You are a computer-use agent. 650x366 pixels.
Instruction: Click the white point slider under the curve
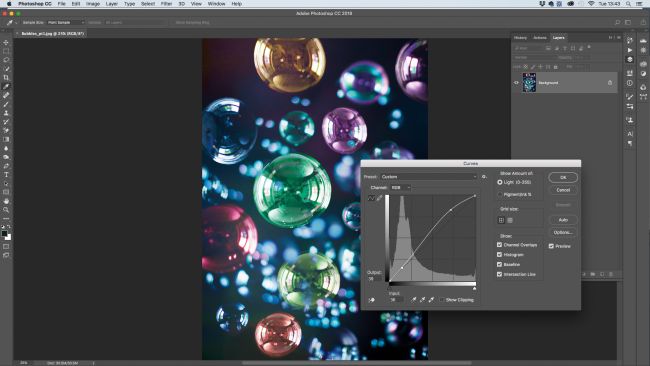coord(474,288)
